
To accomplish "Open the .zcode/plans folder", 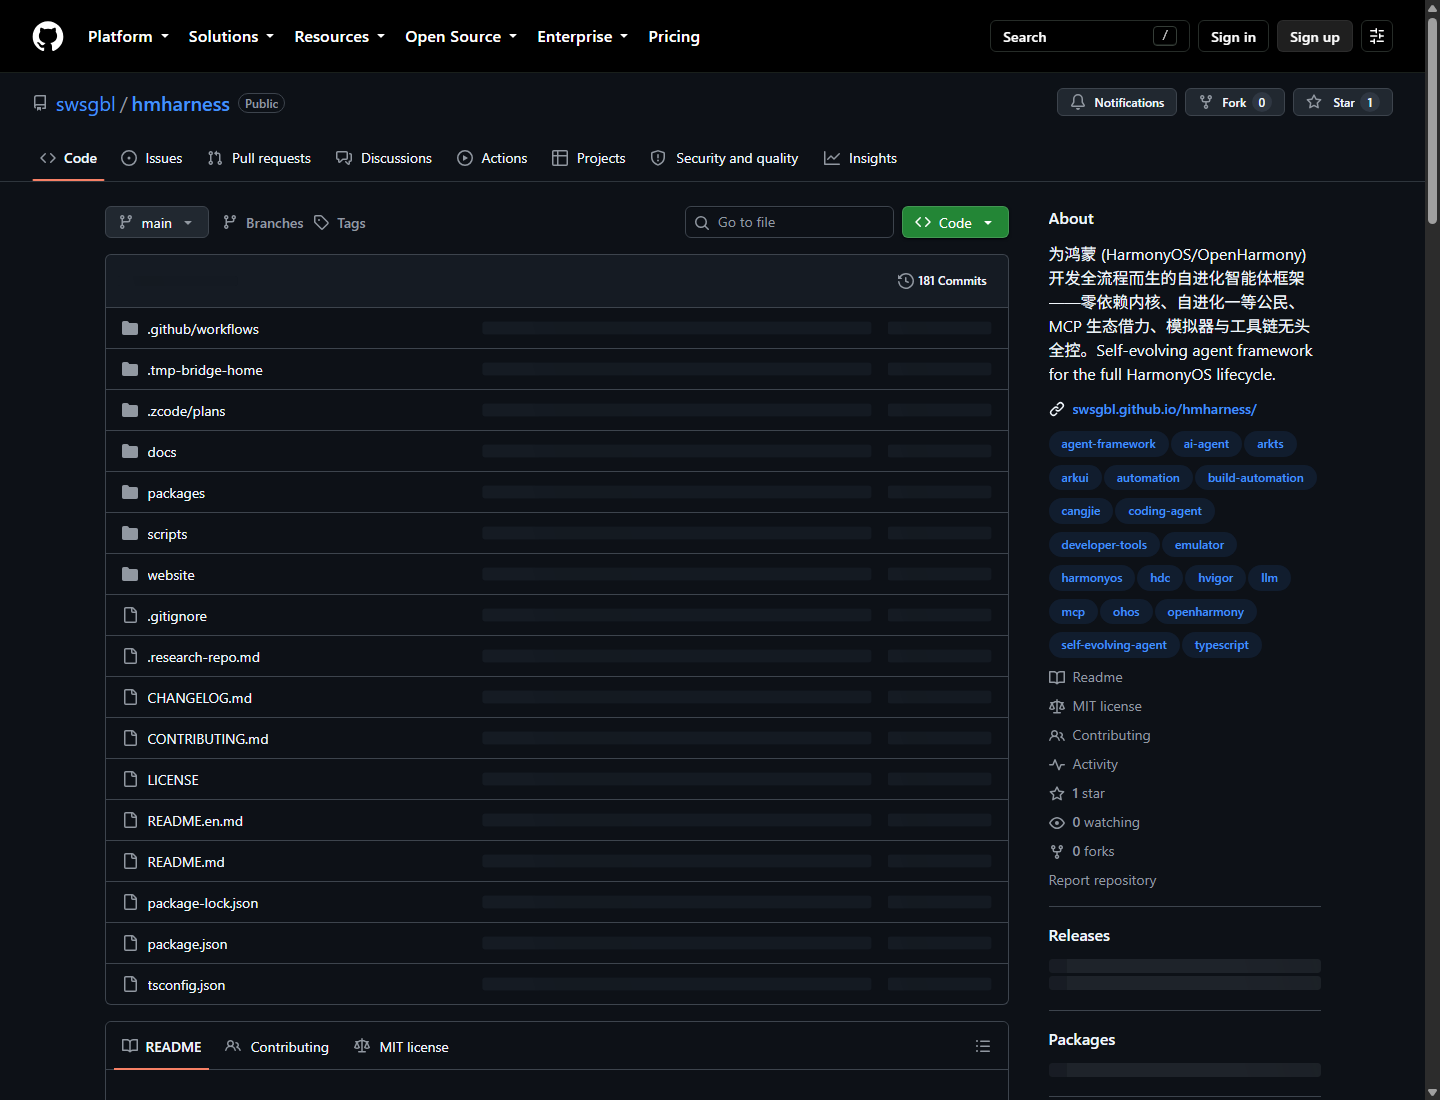I will 186,411.
